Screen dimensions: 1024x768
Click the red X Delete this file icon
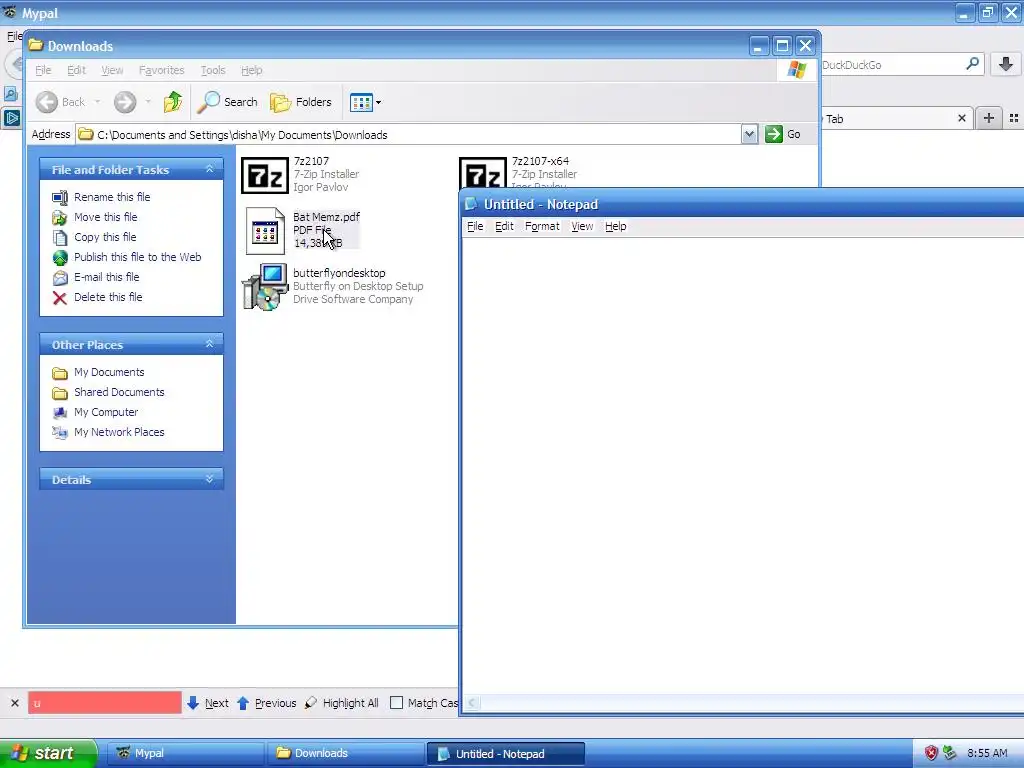(x=60, y=298)
